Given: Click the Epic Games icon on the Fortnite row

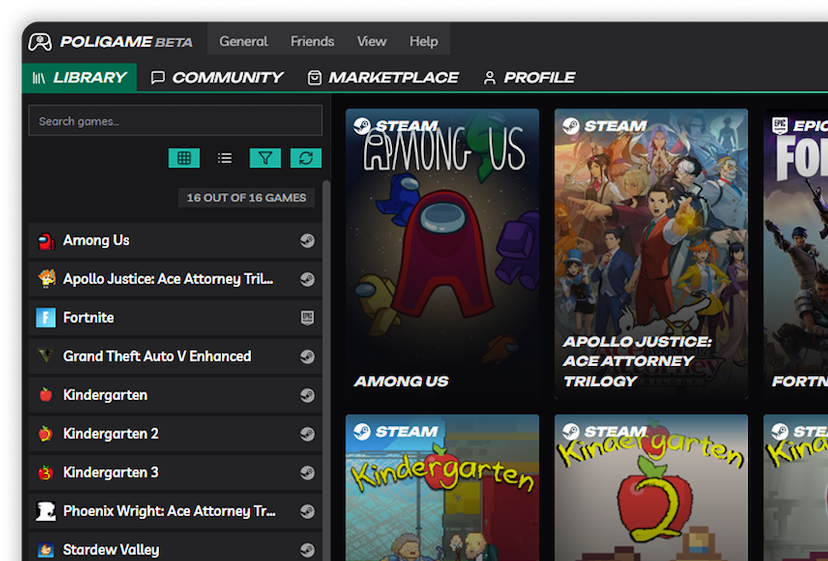Looking at the screenshot, I should (x=307, y=317).
